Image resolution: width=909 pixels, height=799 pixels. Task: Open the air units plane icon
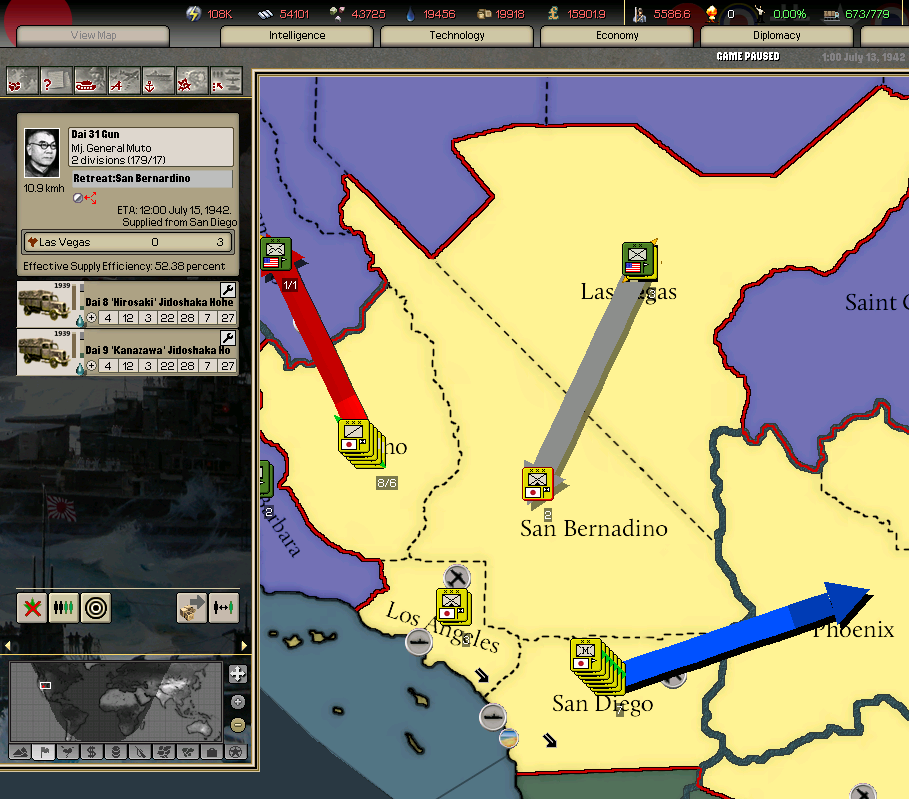[124, 79]
